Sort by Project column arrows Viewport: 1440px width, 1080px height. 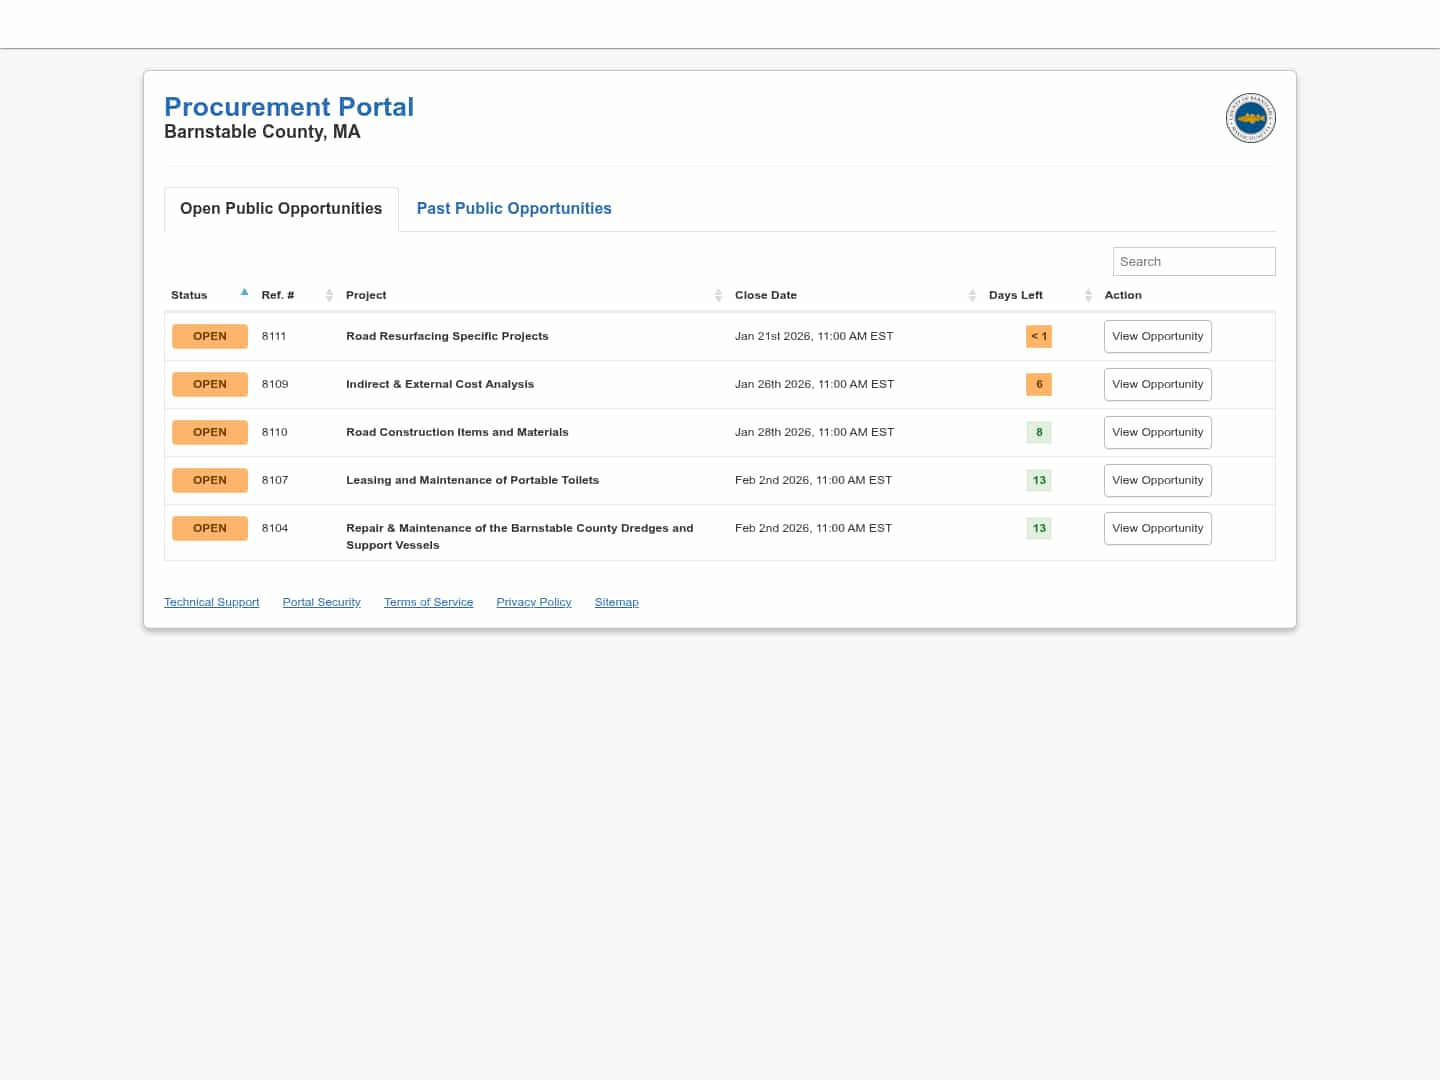point(718,295)
